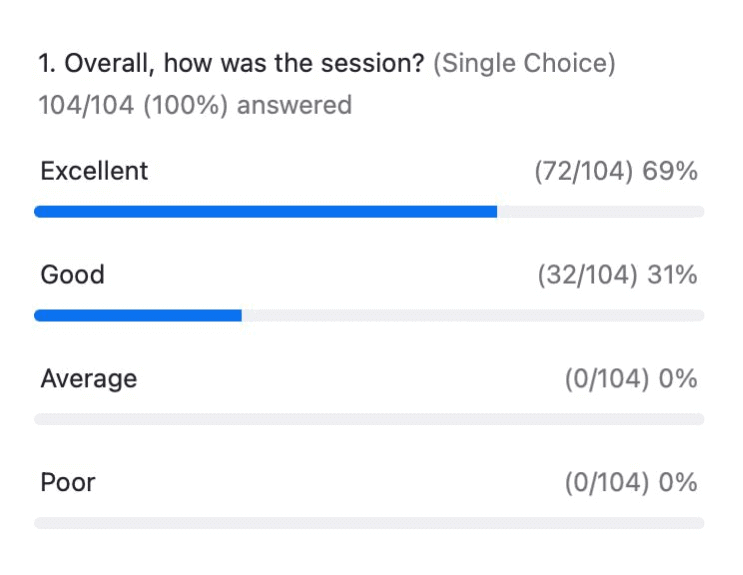
Task: Click the "104/104 (100%) answered" summary text
Action: click(x=195, y=104)
